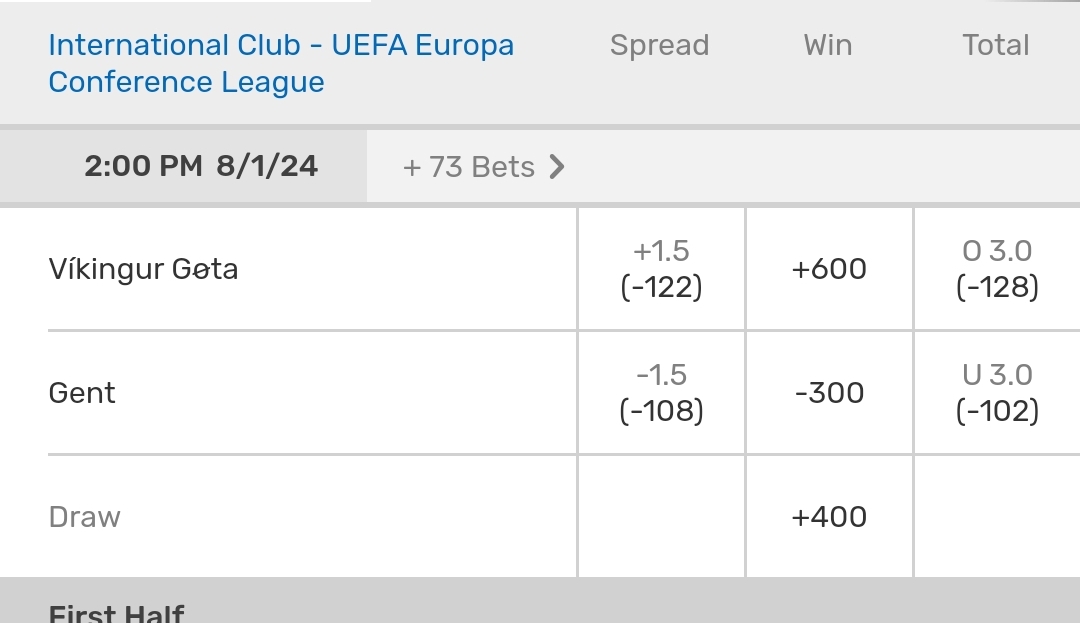
Task: Pick Gent to win at -300
Action: (x=829, y=393)
